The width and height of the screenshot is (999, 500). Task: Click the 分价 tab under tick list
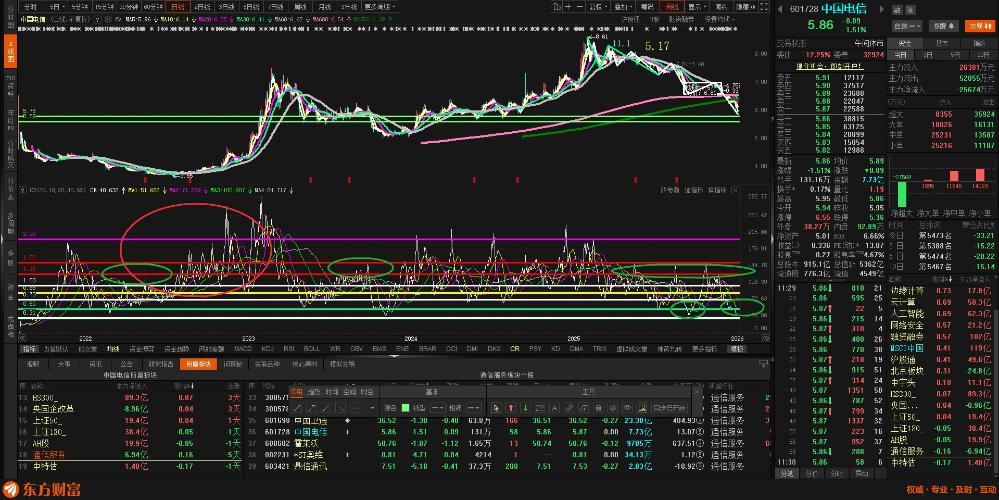810,473
